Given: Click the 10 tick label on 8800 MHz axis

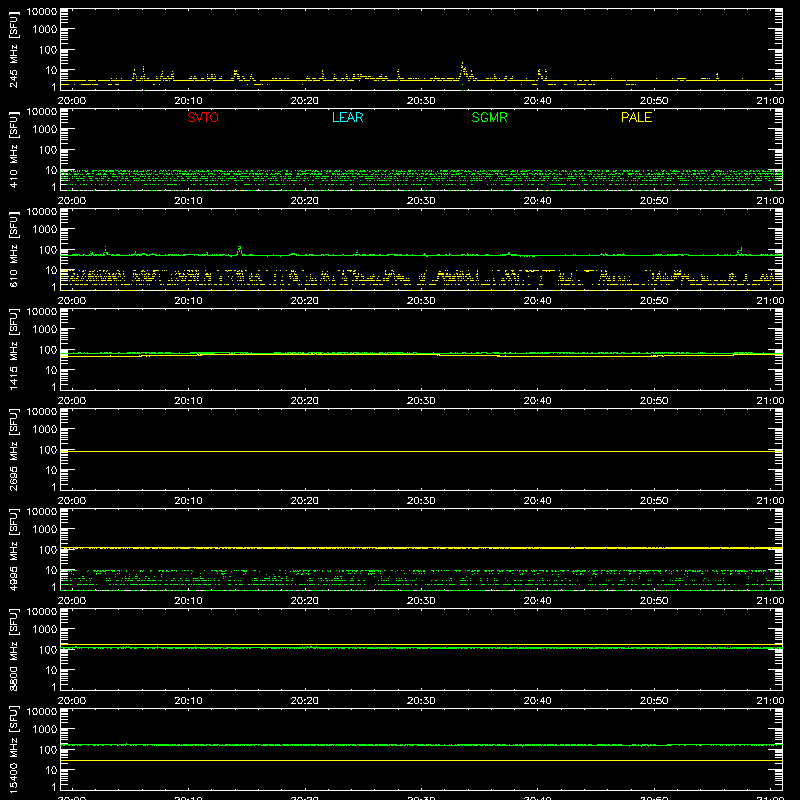Looking at the screenshot, I should 52,670.
